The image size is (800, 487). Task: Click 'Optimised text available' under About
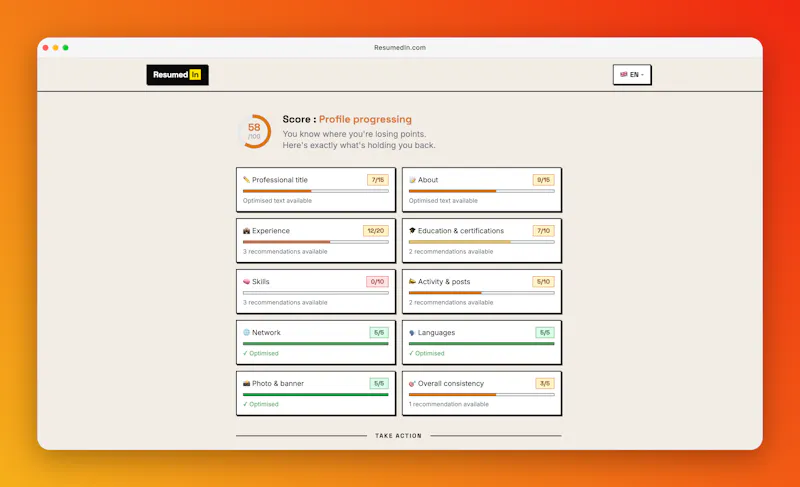point(443,200)
